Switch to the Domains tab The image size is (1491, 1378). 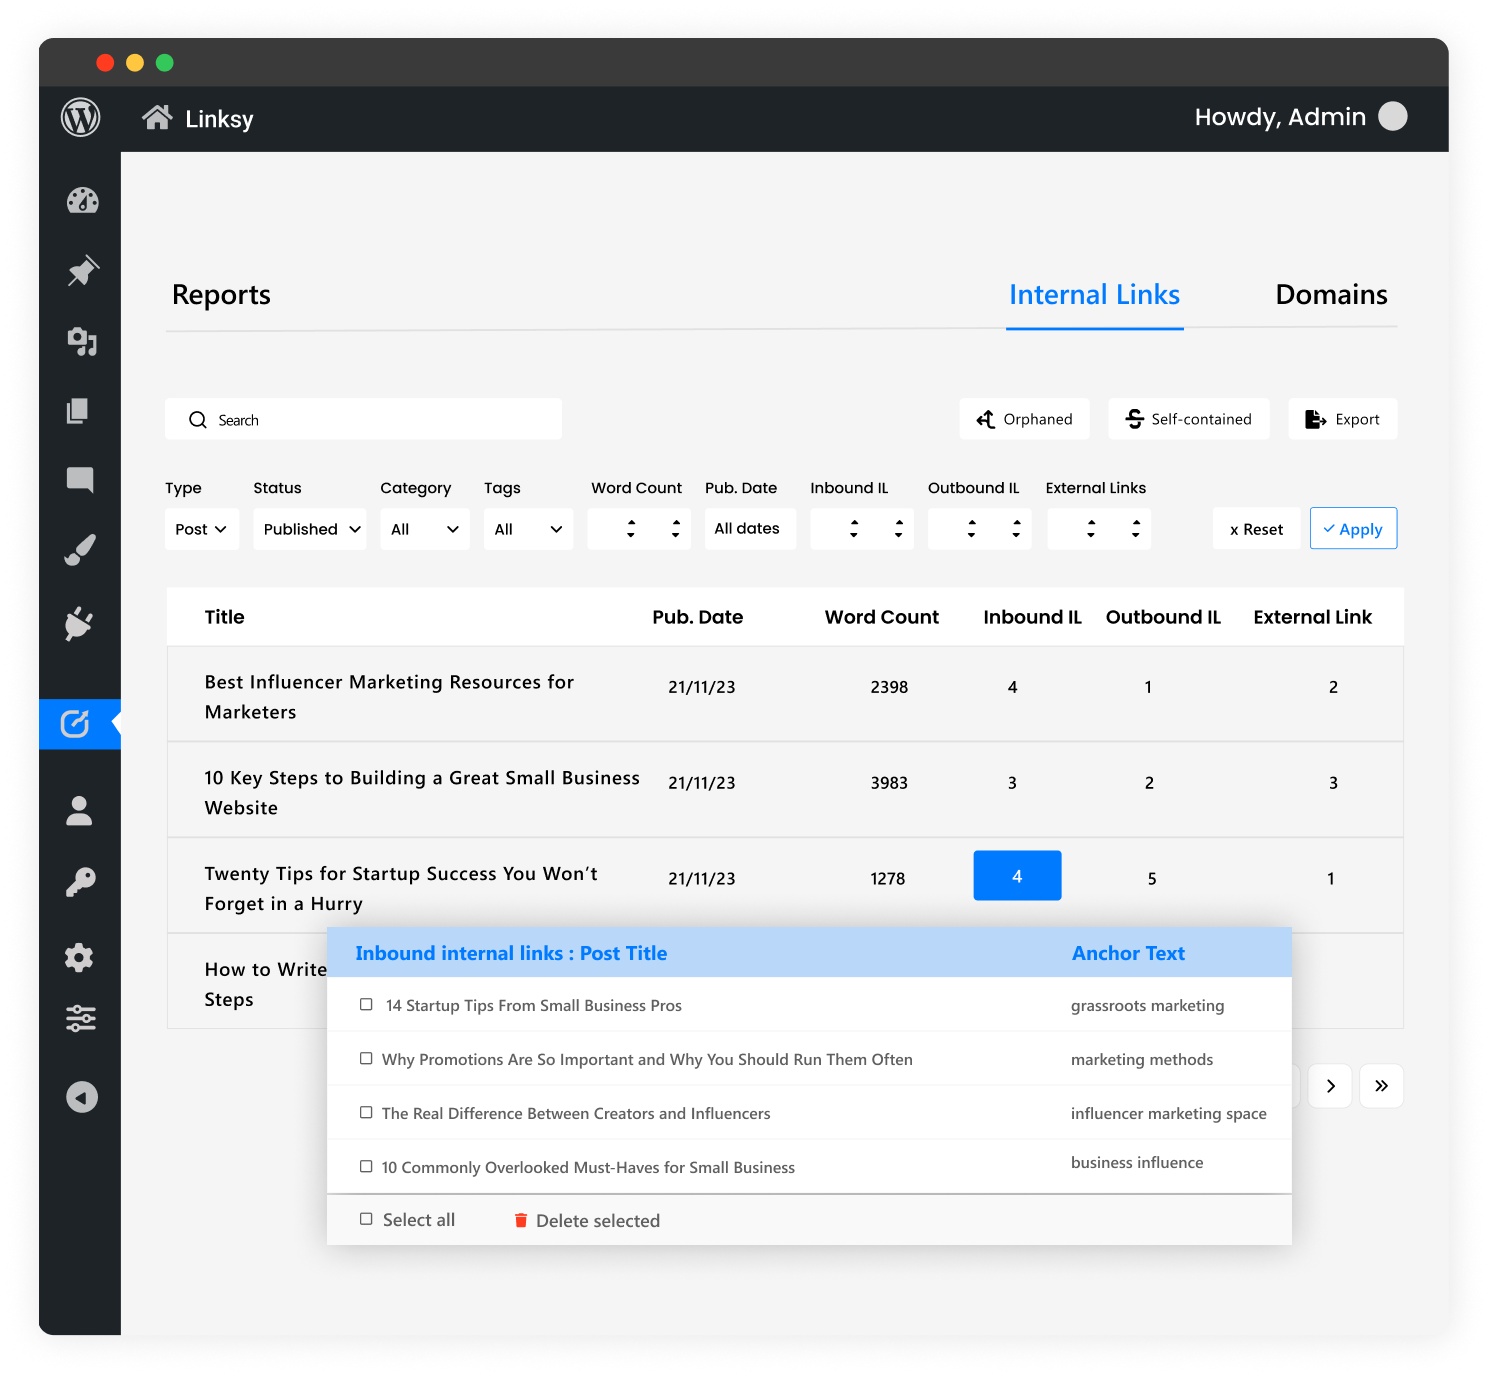point(1331,295)
